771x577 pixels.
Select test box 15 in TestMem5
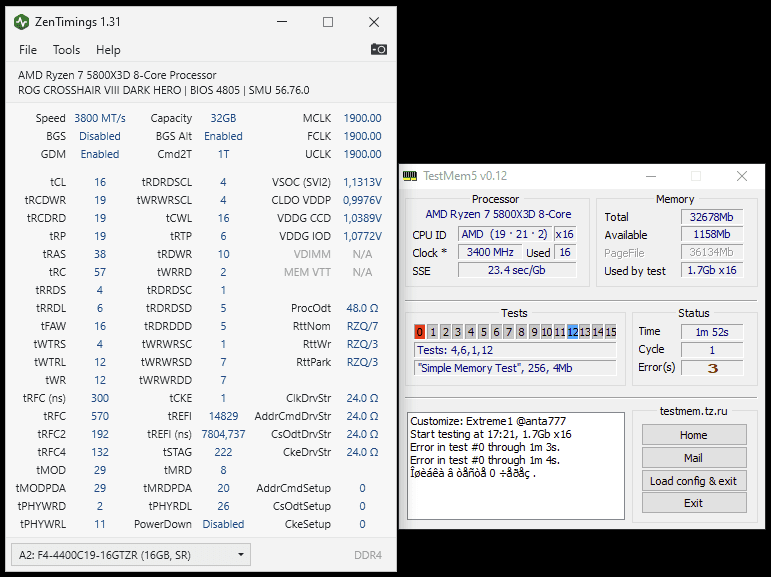click(611, 332)
